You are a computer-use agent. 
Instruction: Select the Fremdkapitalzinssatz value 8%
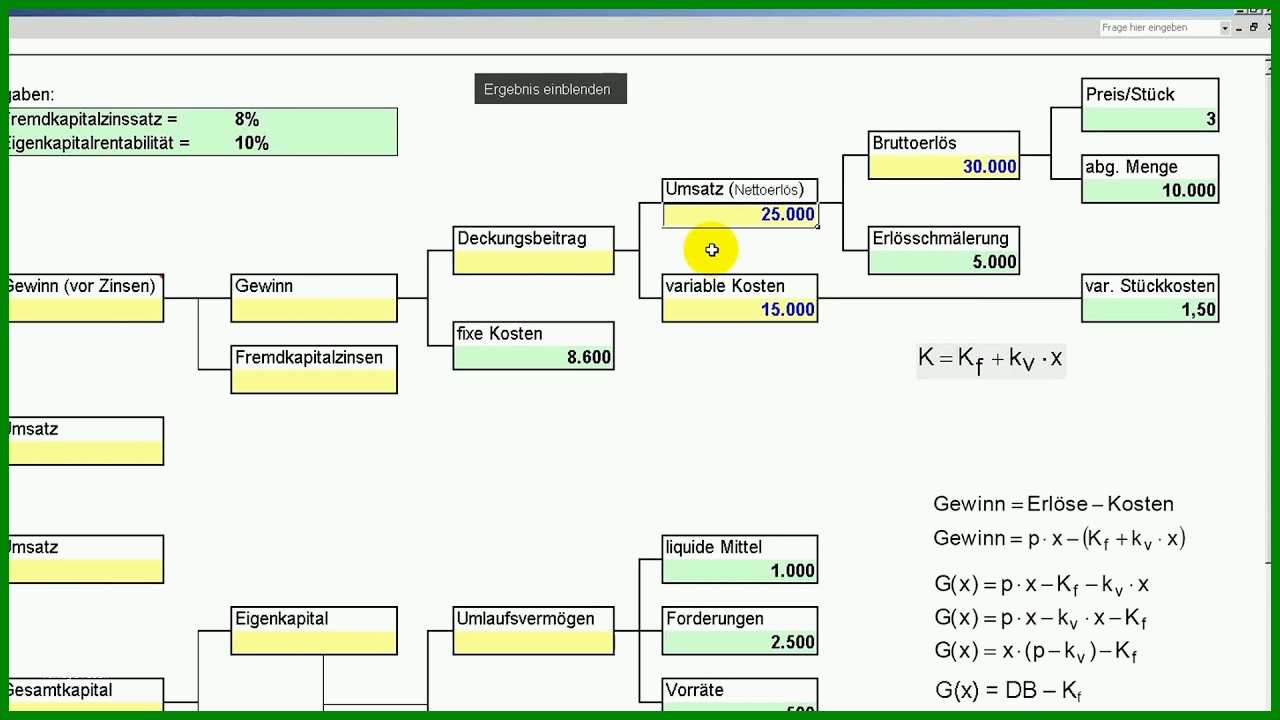pos(246,119)
